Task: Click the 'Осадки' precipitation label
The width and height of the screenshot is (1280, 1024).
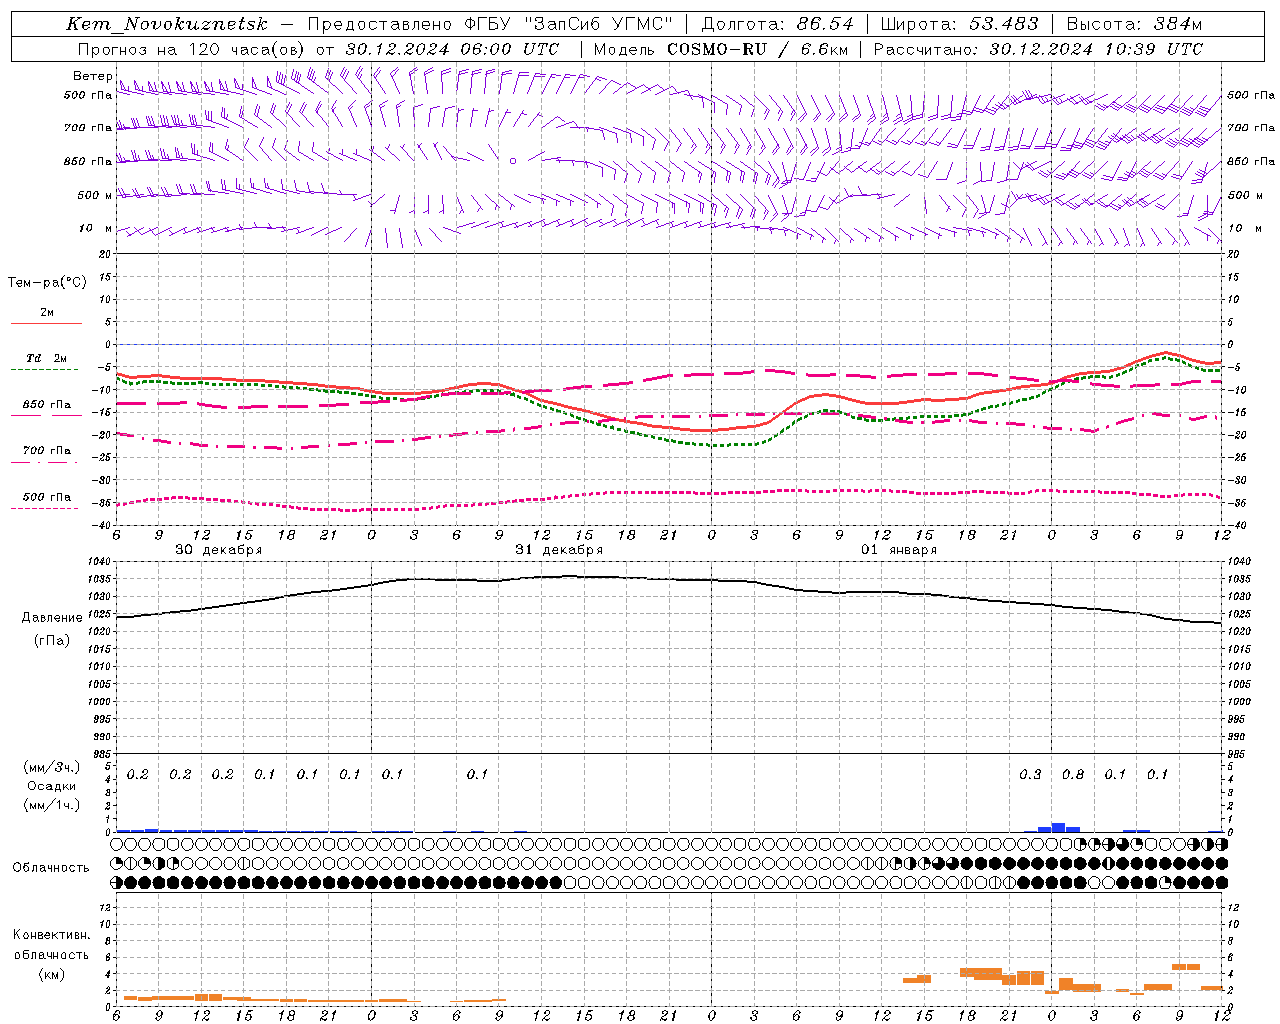Action: pos(52,786)
